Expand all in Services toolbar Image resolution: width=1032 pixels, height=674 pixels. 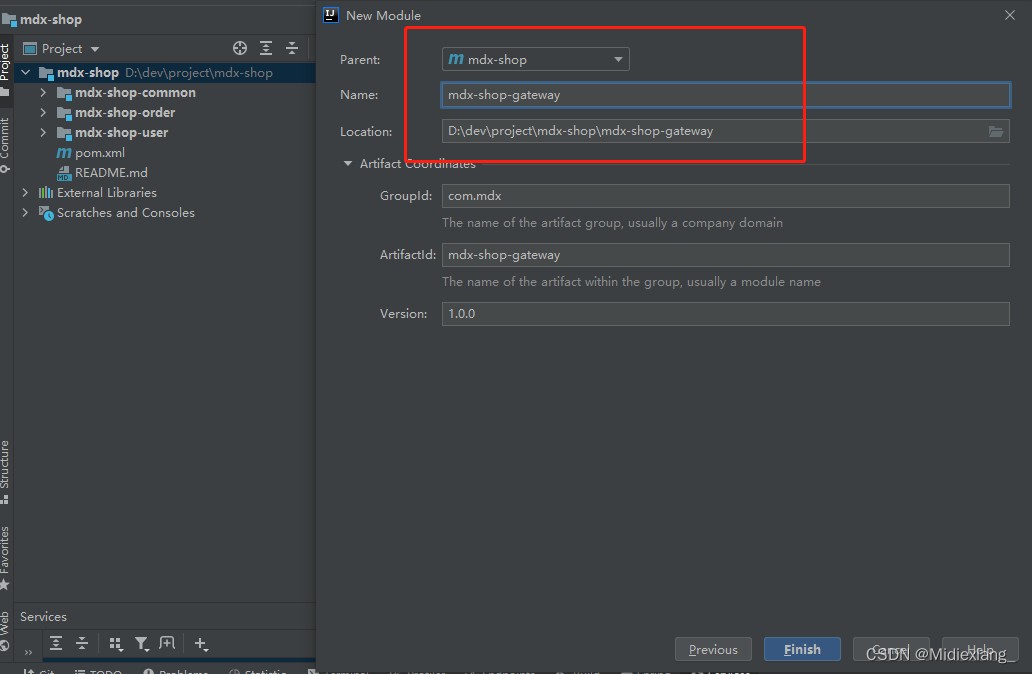[56, 644]
